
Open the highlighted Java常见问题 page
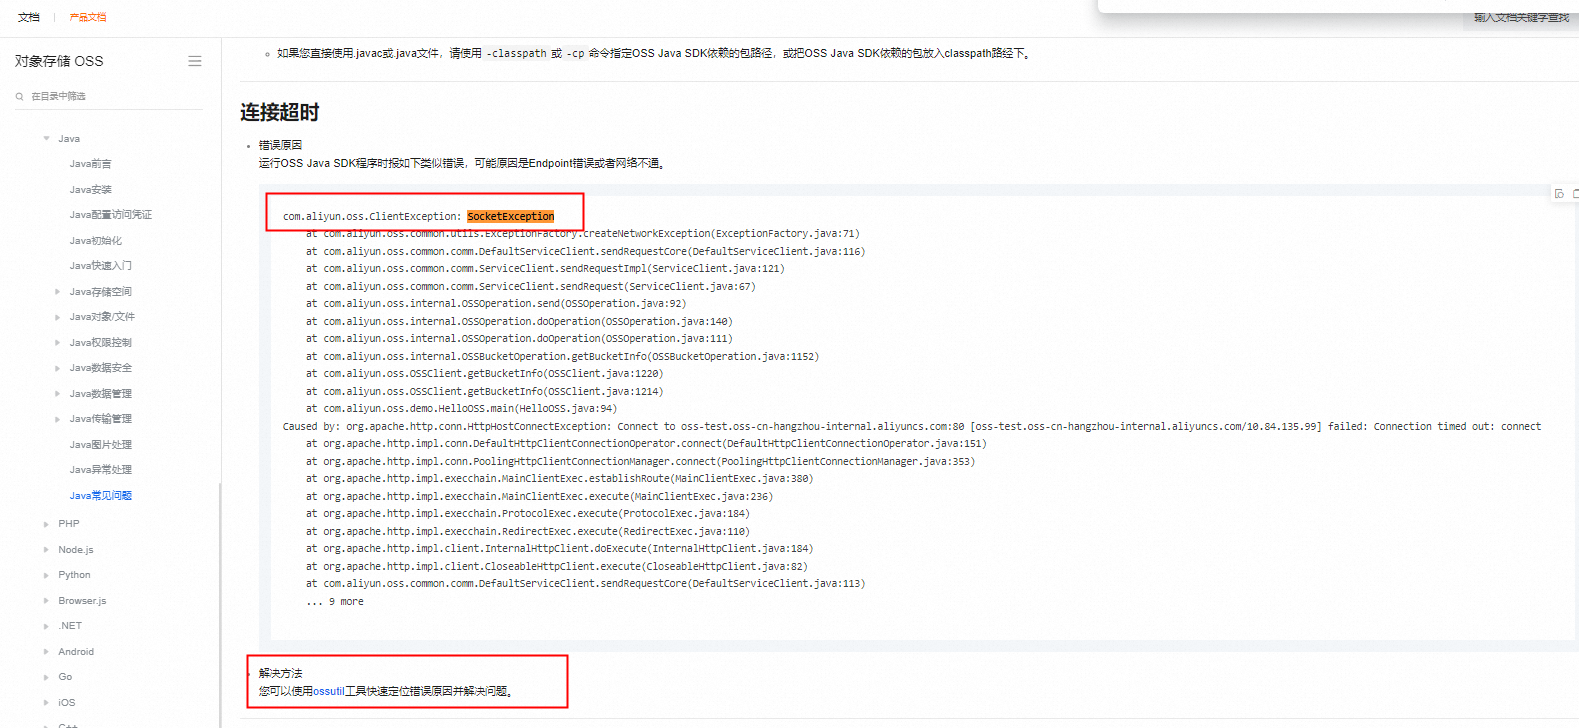101,496
